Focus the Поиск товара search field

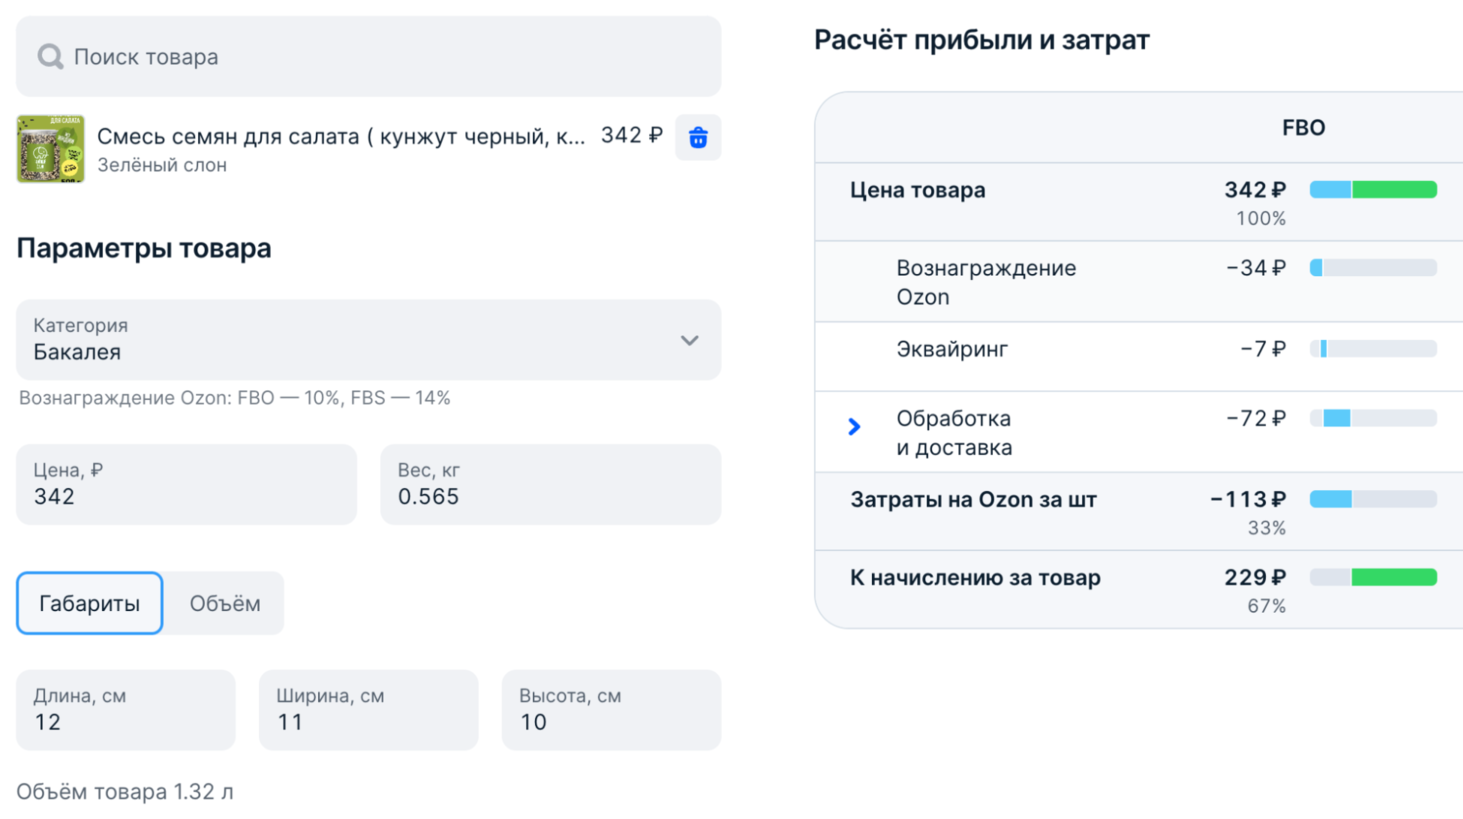(380, 57)
